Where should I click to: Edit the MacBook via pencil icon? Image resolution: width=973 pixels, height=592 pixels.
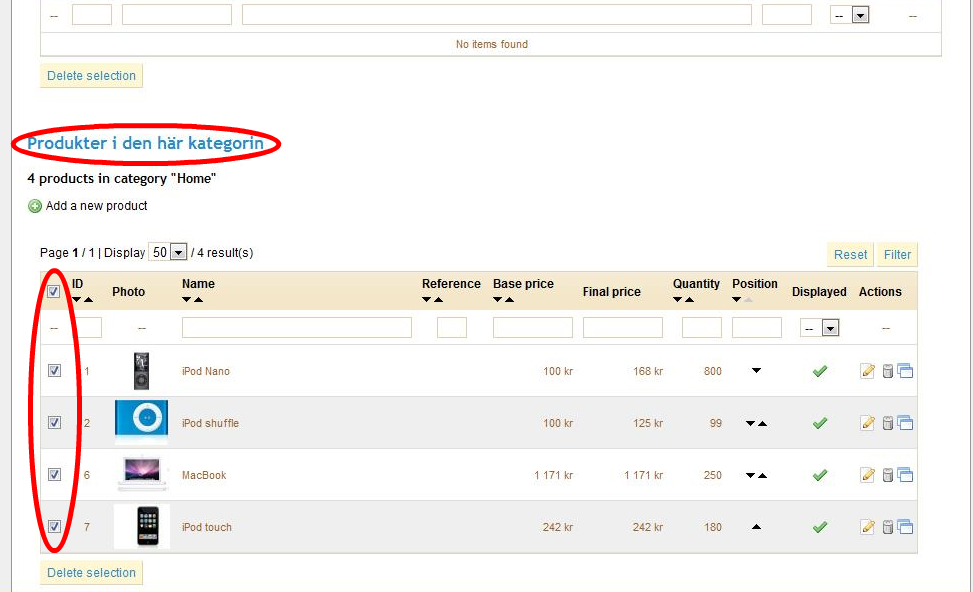pyautogui.click(x=868, y=475)
